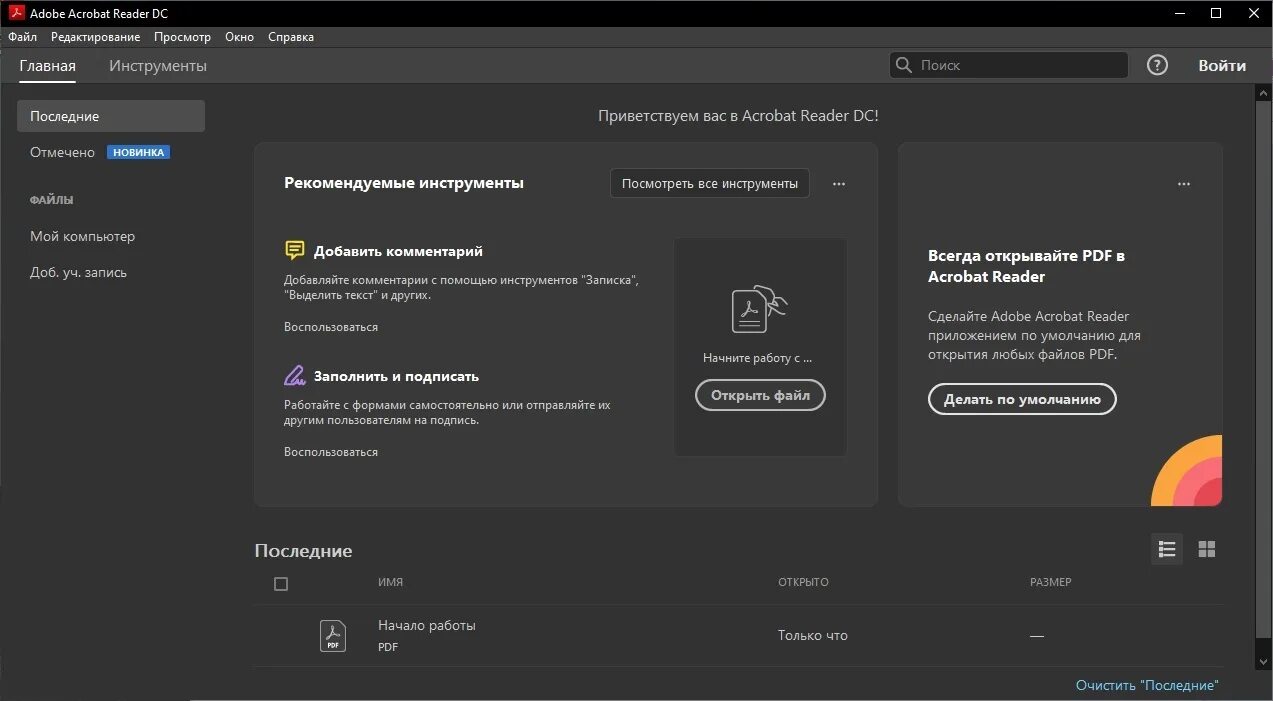Open the Файл menu
This screenshot has height=701, width=1273.
tap(22, 37)
